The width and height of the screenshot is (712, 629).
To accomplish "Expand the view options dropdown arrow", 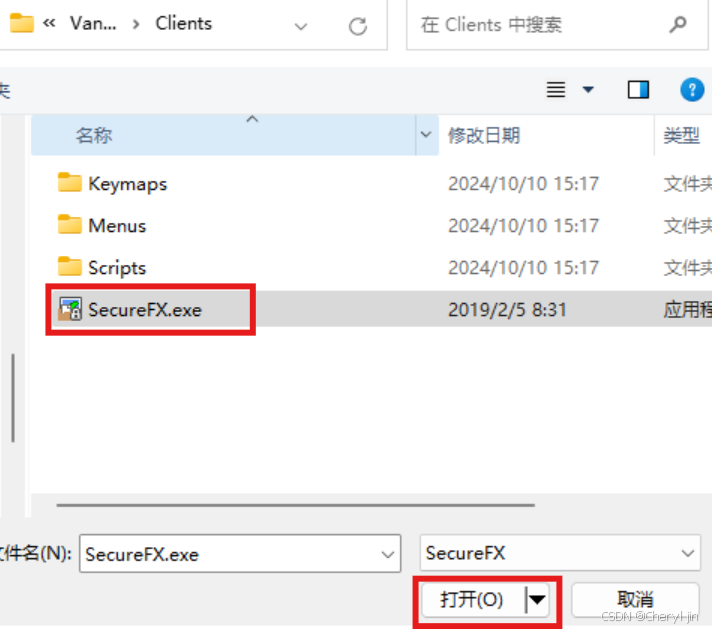I will click(x=588, y=89).
